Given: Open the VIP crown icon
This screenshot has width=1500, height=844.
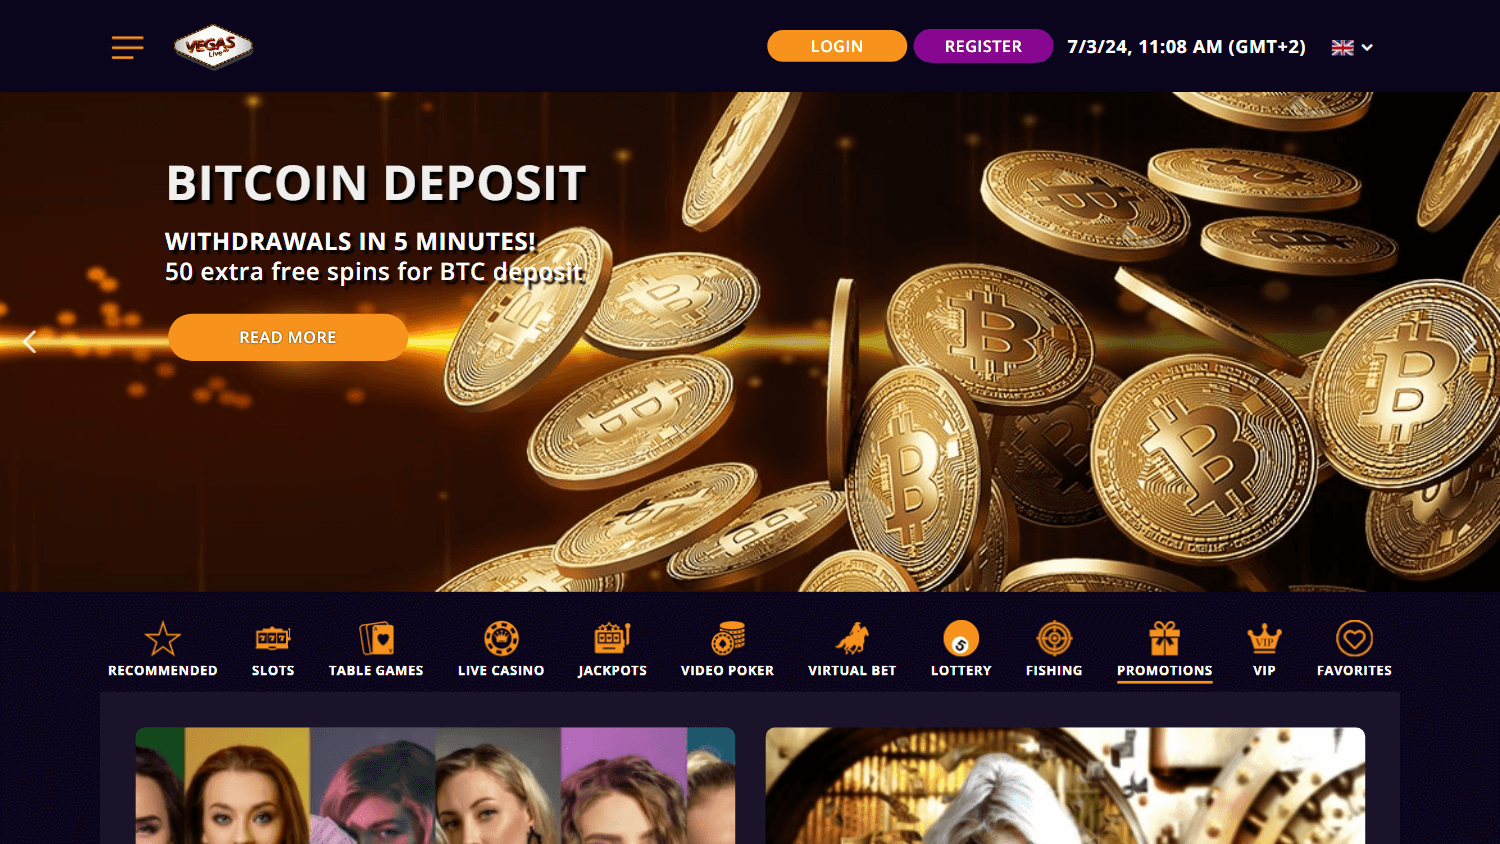Looking at the screenshot, I should click(1264, 638).
